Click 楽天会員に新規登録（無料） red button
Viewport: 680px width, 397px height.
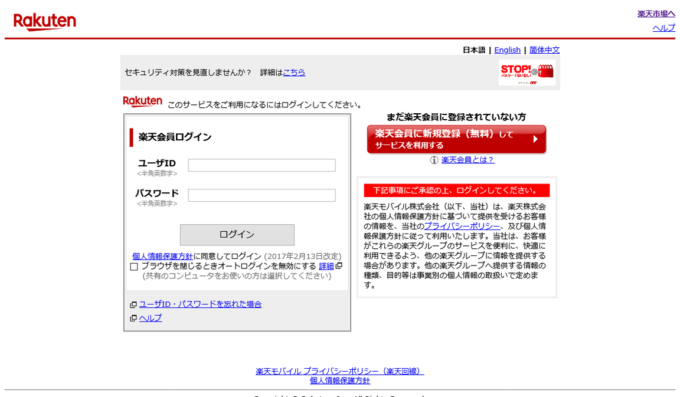(x=456, y=139)
